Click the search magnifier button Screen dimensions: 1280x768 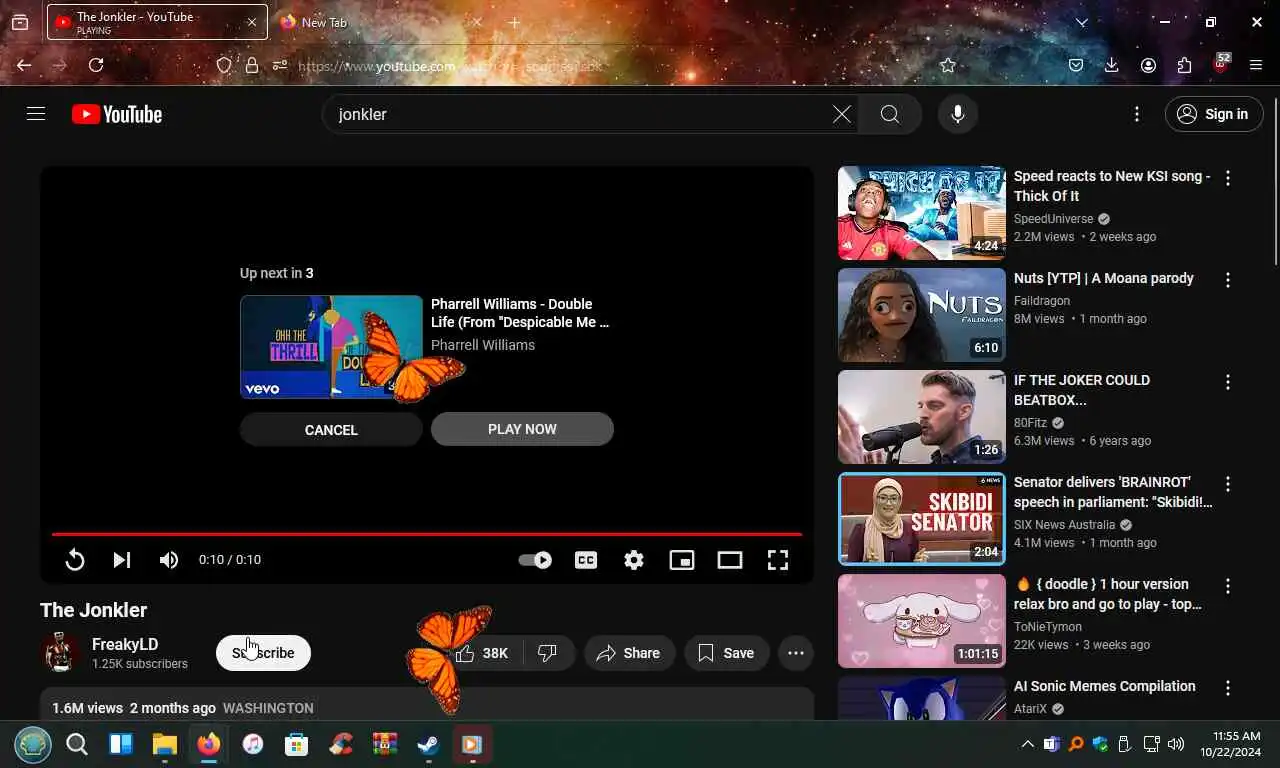(890, 114)
